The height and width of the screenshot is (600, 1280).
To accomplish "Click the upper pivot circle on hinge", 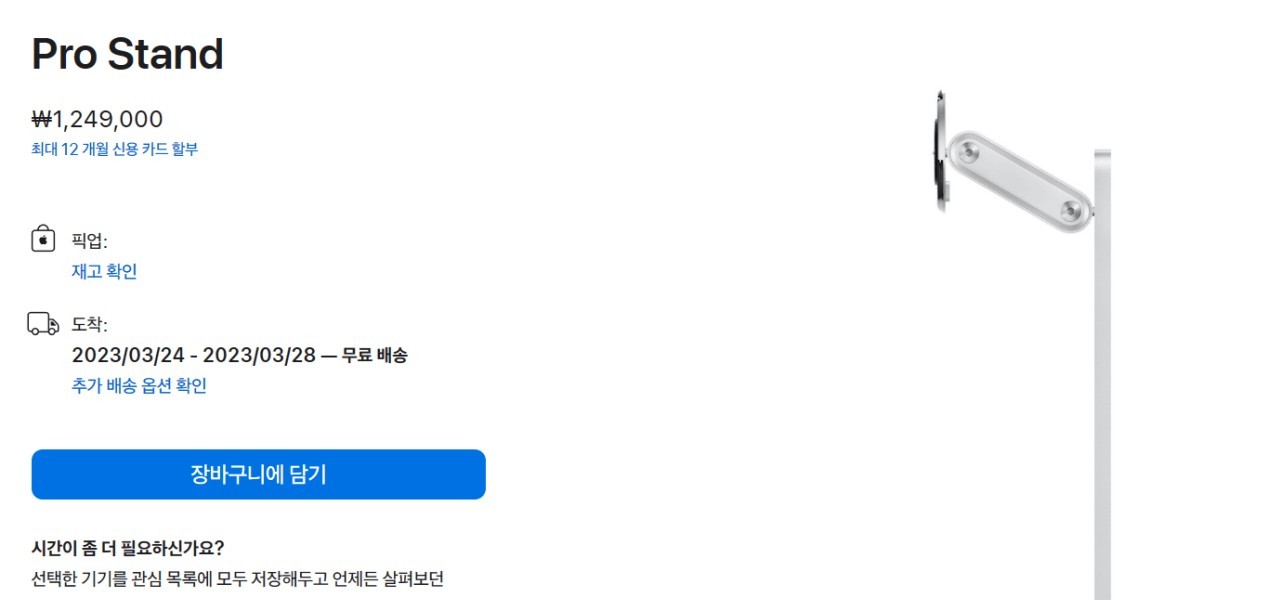I will (x=968, y=152).
